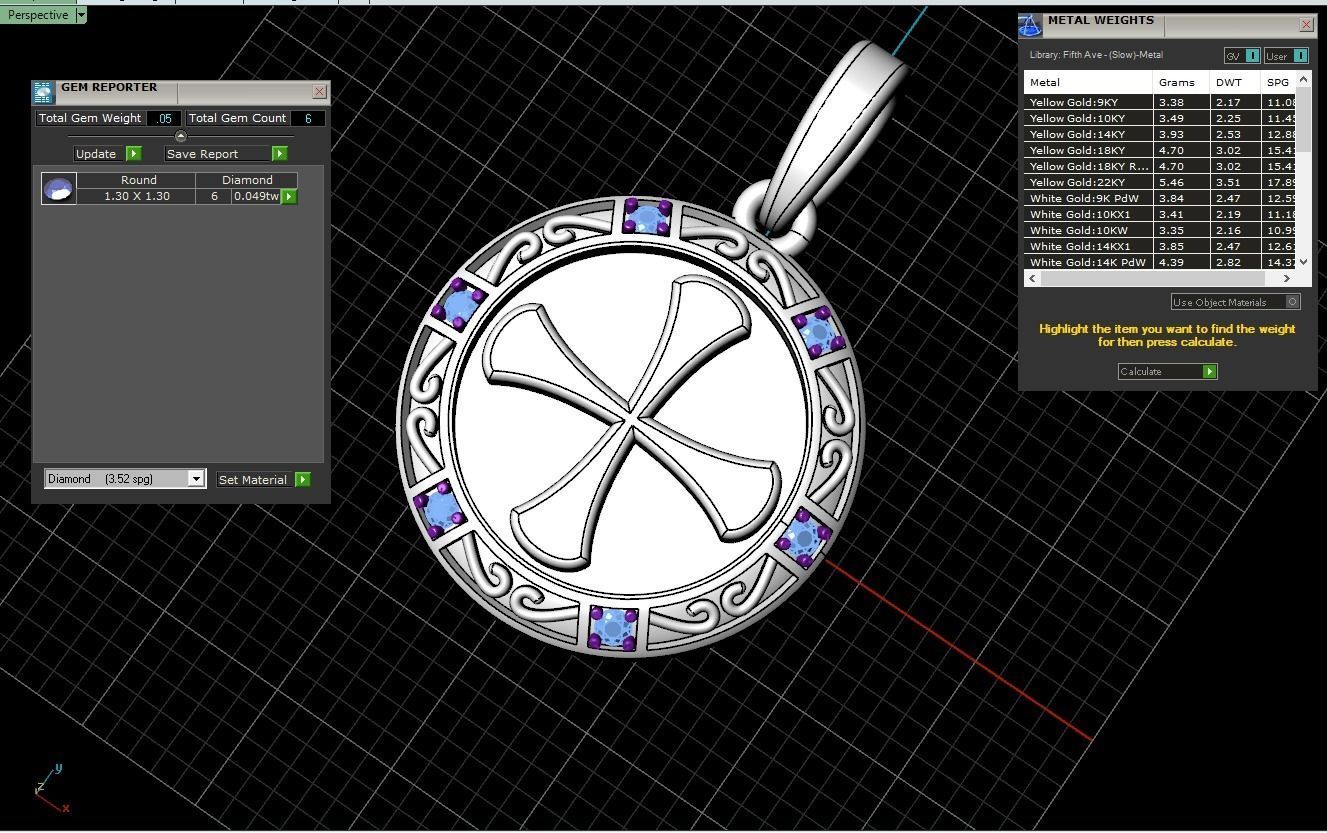Select White Gold:10KW row
This screenshot has width=1327, height=833.
(1160, 230)
